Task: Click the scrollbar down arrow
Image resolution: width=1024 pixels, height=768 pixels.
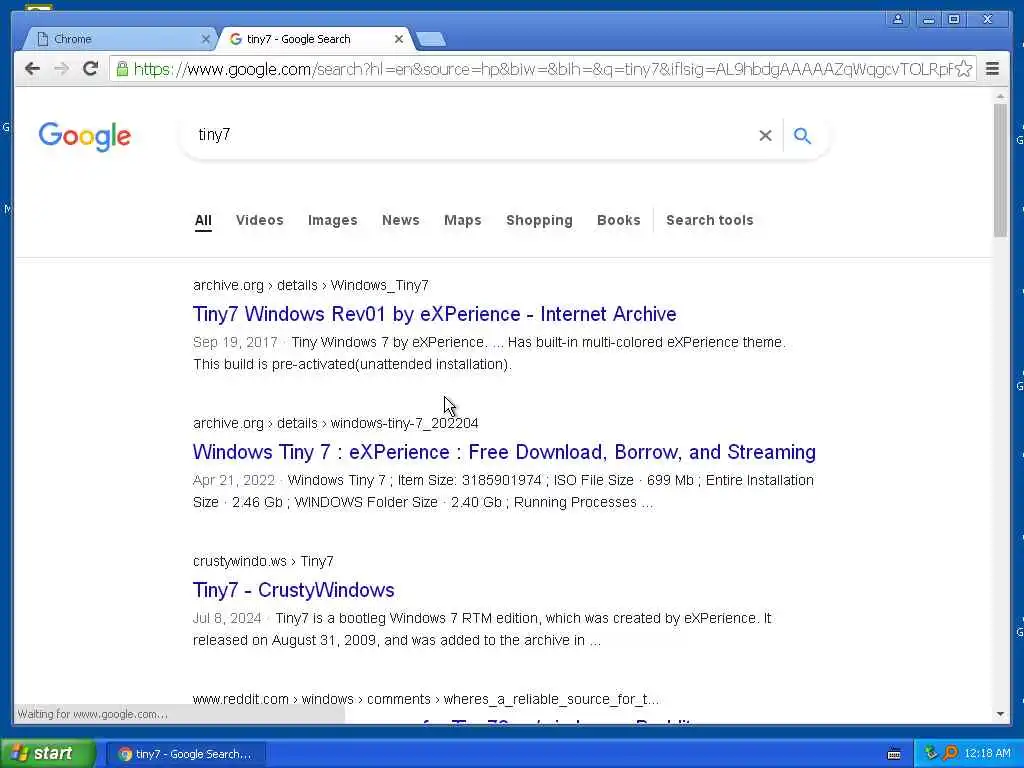Action: tap(1000, 714)
